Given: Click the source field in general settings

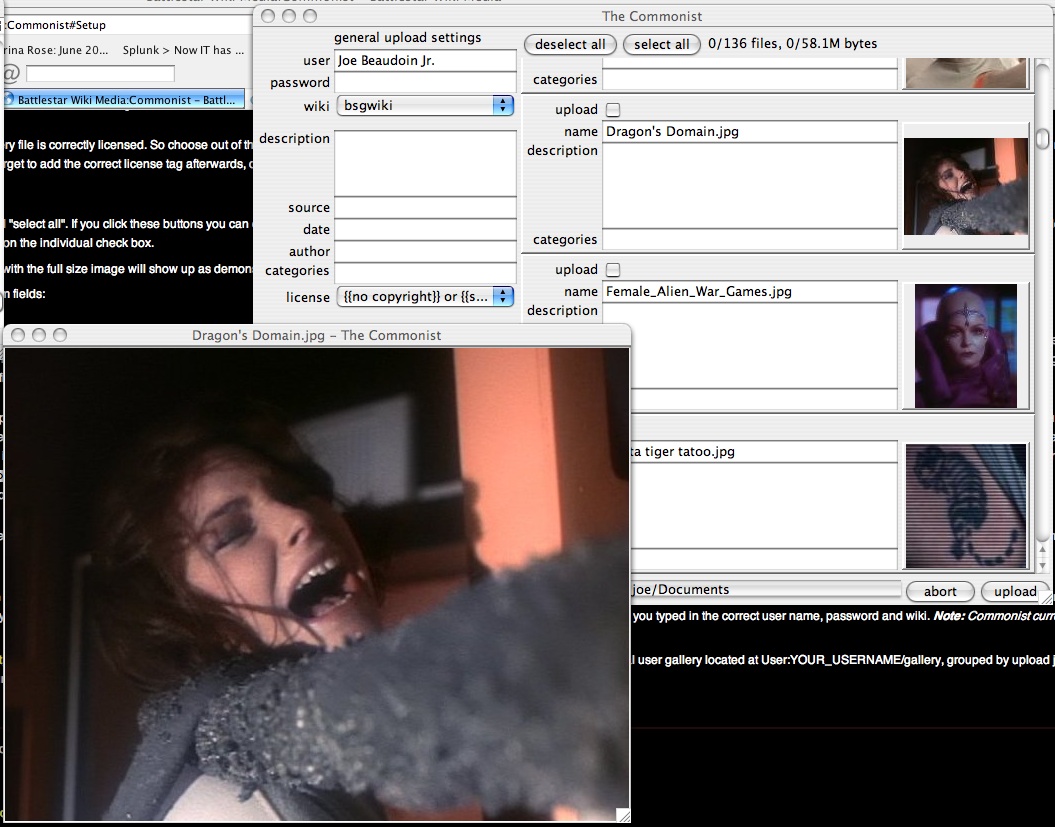Looking at the screenshot, I should coord(425,208).
